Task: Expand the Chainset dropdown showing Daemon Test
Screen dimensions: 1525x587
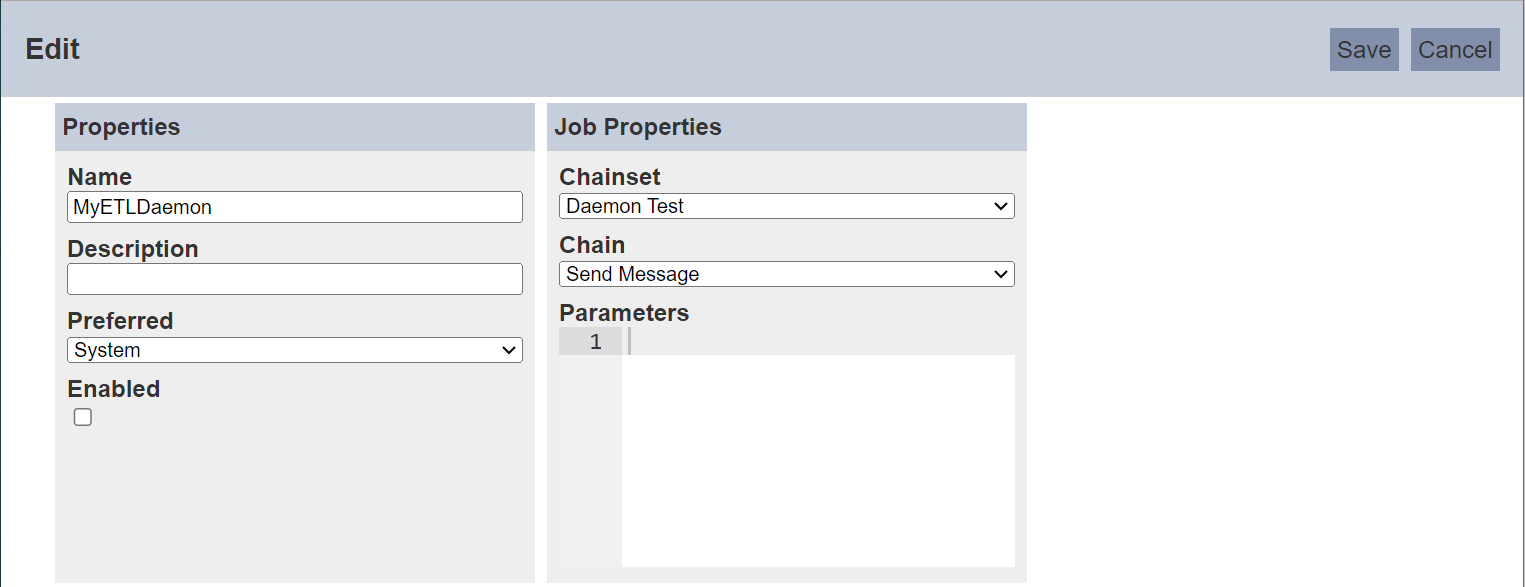Action: (787, 206)
